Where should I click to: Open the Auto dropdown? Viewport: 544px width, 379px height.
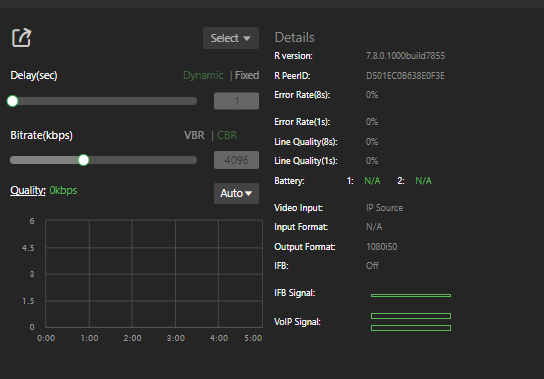tap(236, 193)
